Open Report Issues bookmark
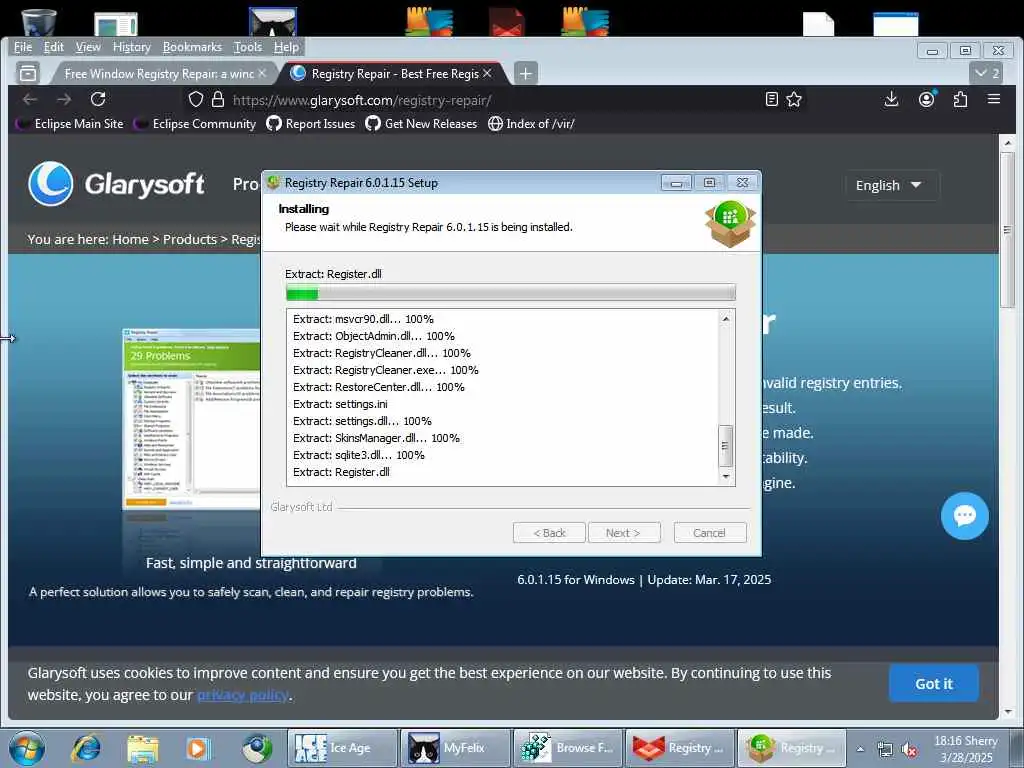1024x768 pixels. 311,123
